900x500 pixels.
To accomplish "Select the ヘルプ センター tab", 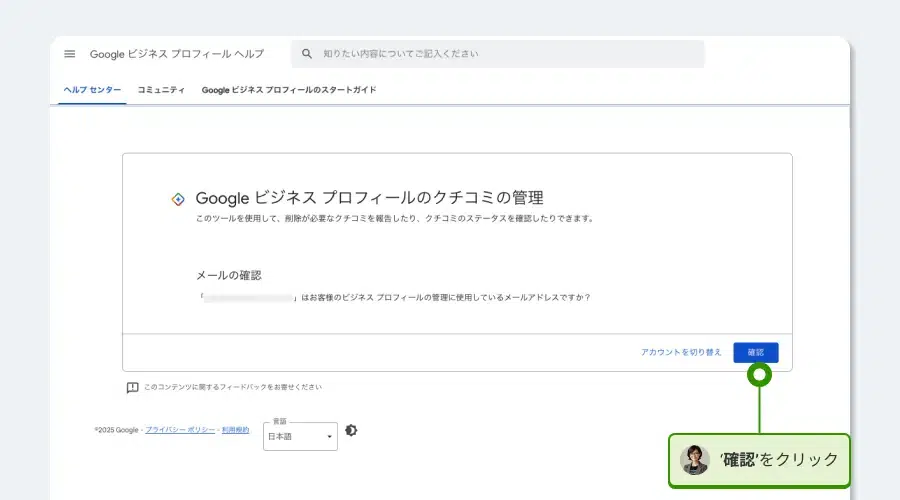I will tap(92, 90).
